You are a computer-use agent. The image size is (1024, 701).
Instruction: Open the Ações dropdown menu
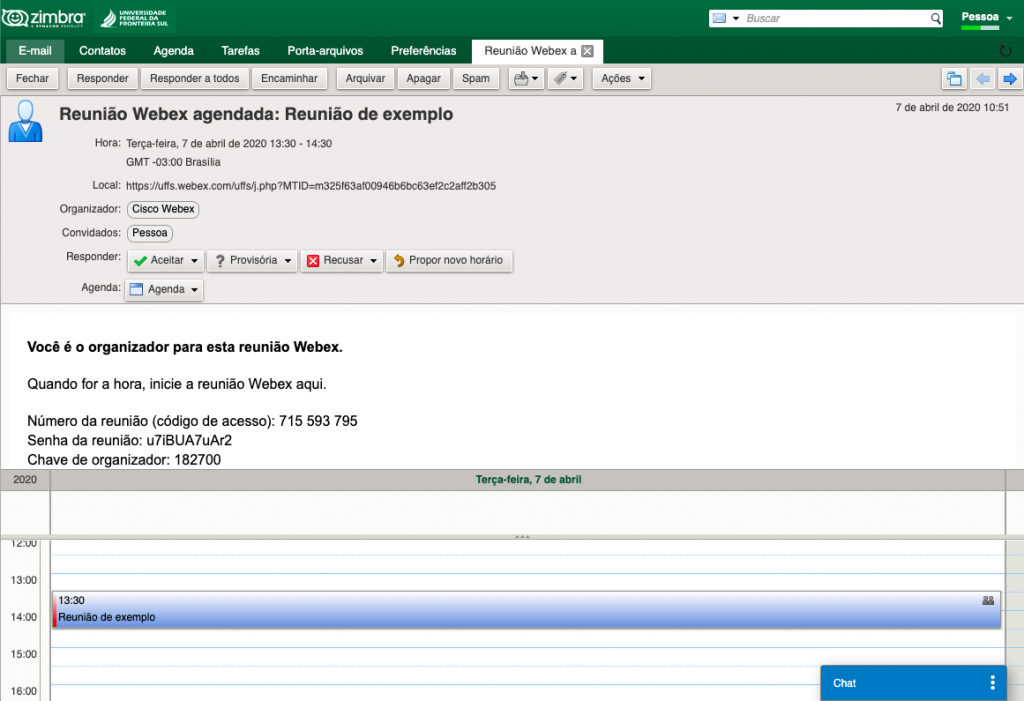[621, 78]
